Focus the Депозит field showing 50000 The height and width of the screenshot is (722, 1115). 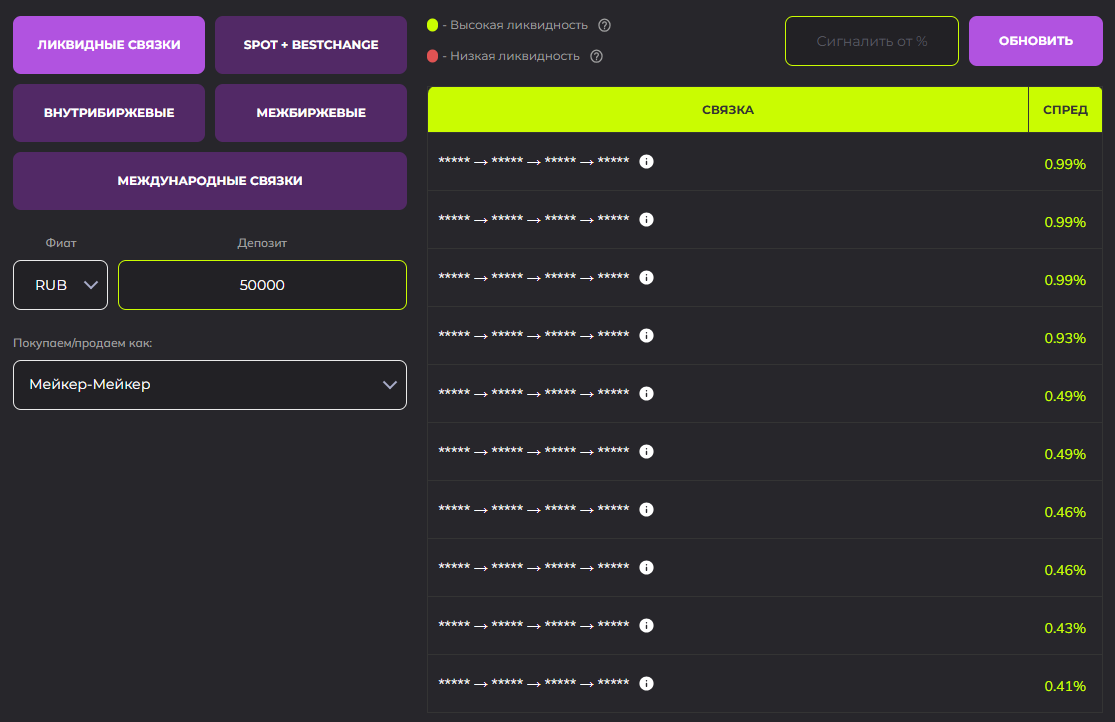(x=262, y=285)
